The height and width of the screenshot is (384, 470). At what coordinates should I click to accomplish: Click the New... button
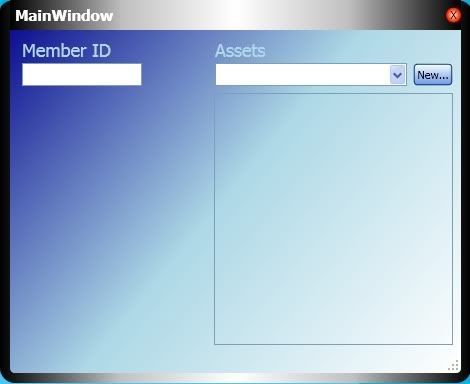click(433, 75)
